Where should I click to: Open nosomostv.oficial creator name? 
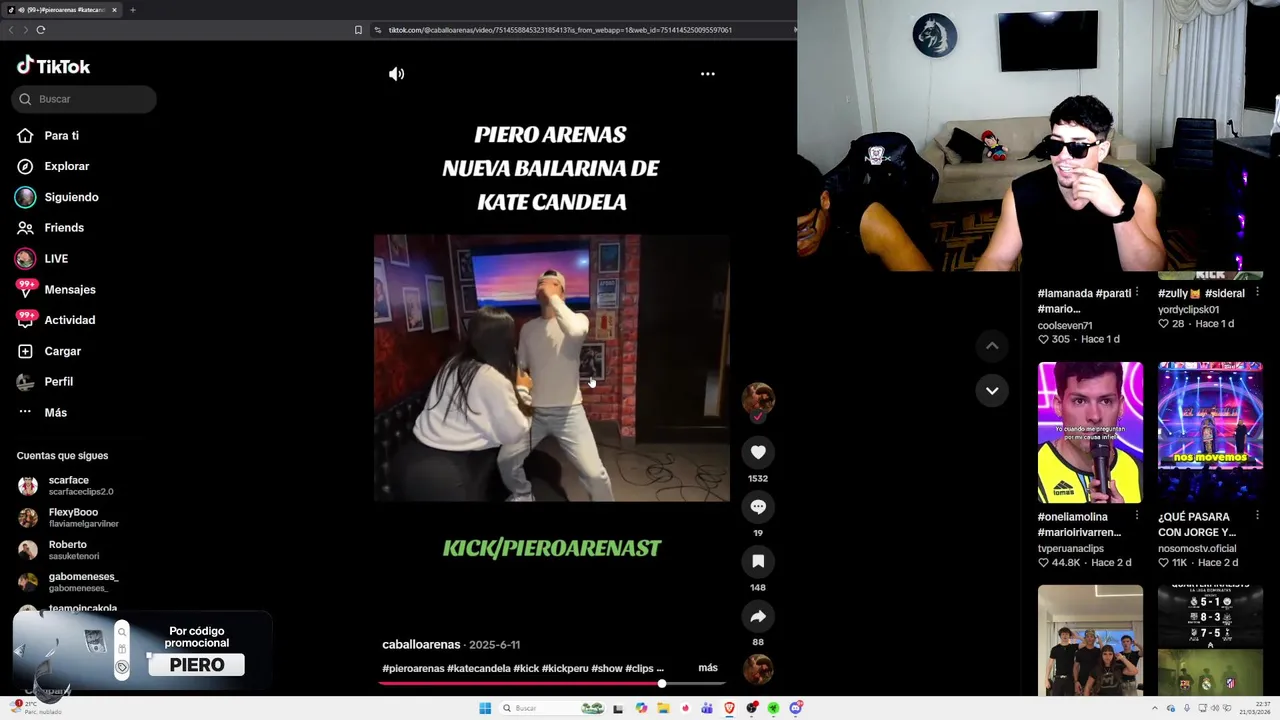[x=1197, y=549]
